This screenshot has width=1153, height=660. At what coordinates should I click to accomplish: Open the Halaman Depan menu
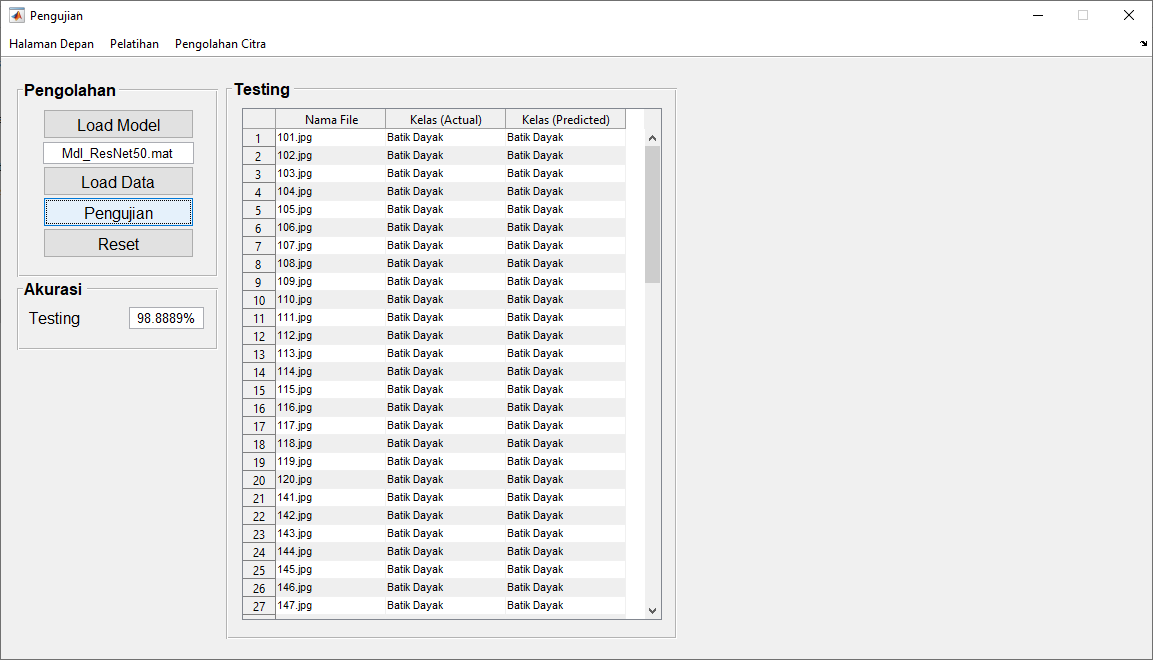tap(51, 44)
